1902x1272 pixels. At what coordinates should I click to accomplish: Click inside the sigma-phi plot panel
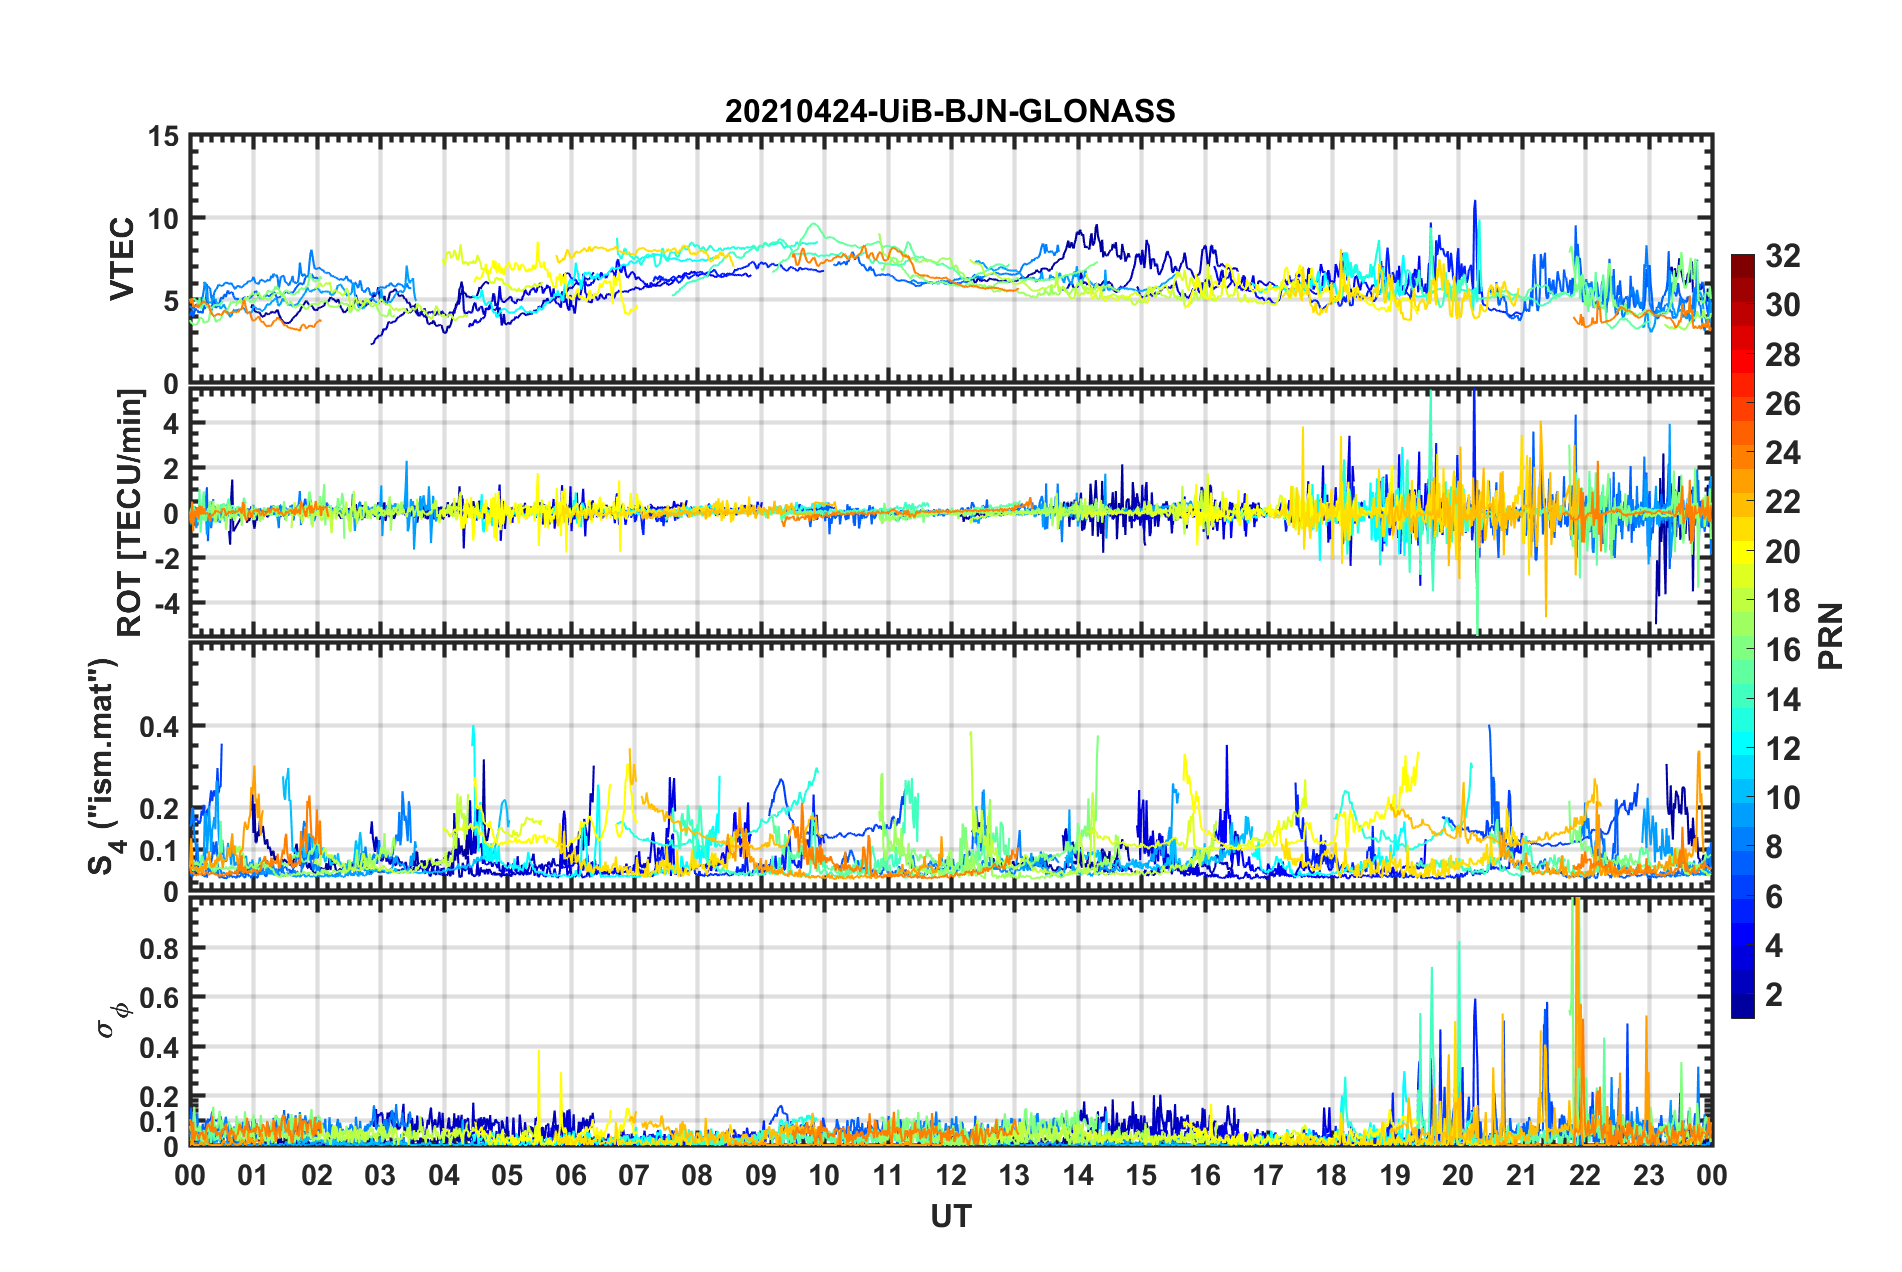point(951,1021)
